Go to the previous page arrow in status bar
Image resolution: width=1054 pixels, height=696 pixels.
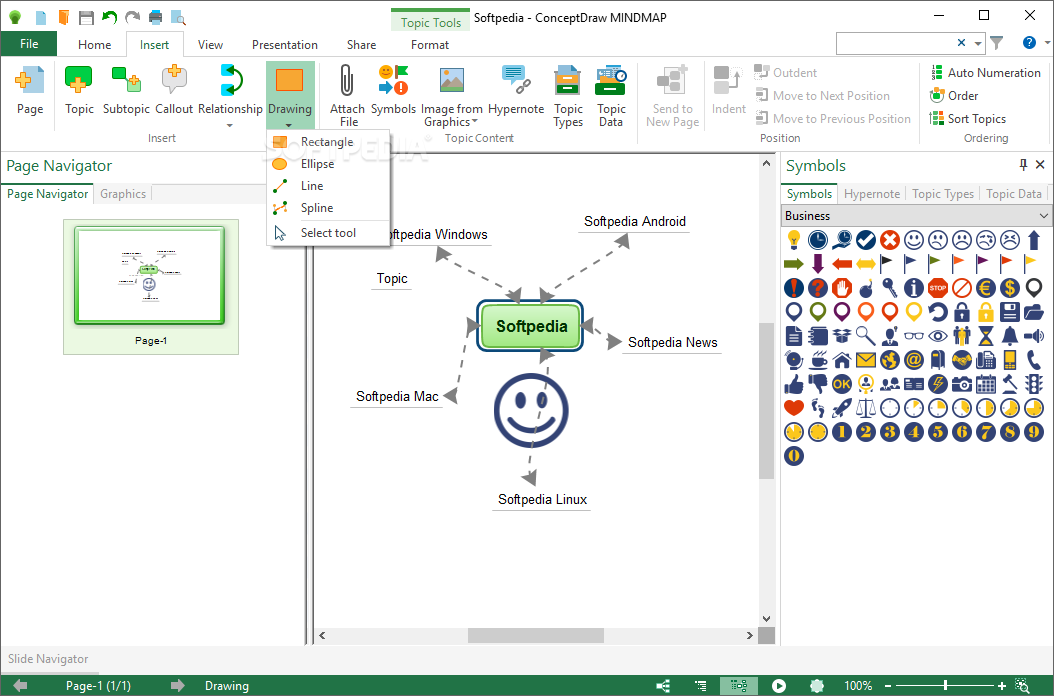(x=20, y=685)
